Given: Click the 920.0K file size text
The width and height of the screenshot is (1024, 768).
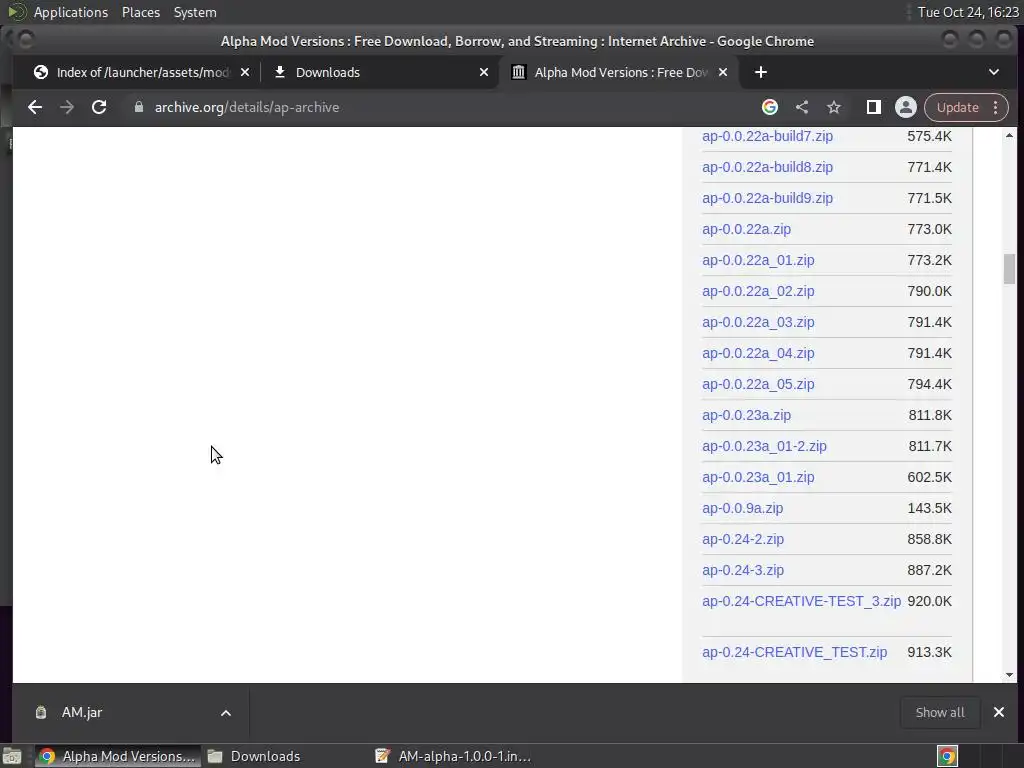Looking at the screenshot, I should point(929,601).
